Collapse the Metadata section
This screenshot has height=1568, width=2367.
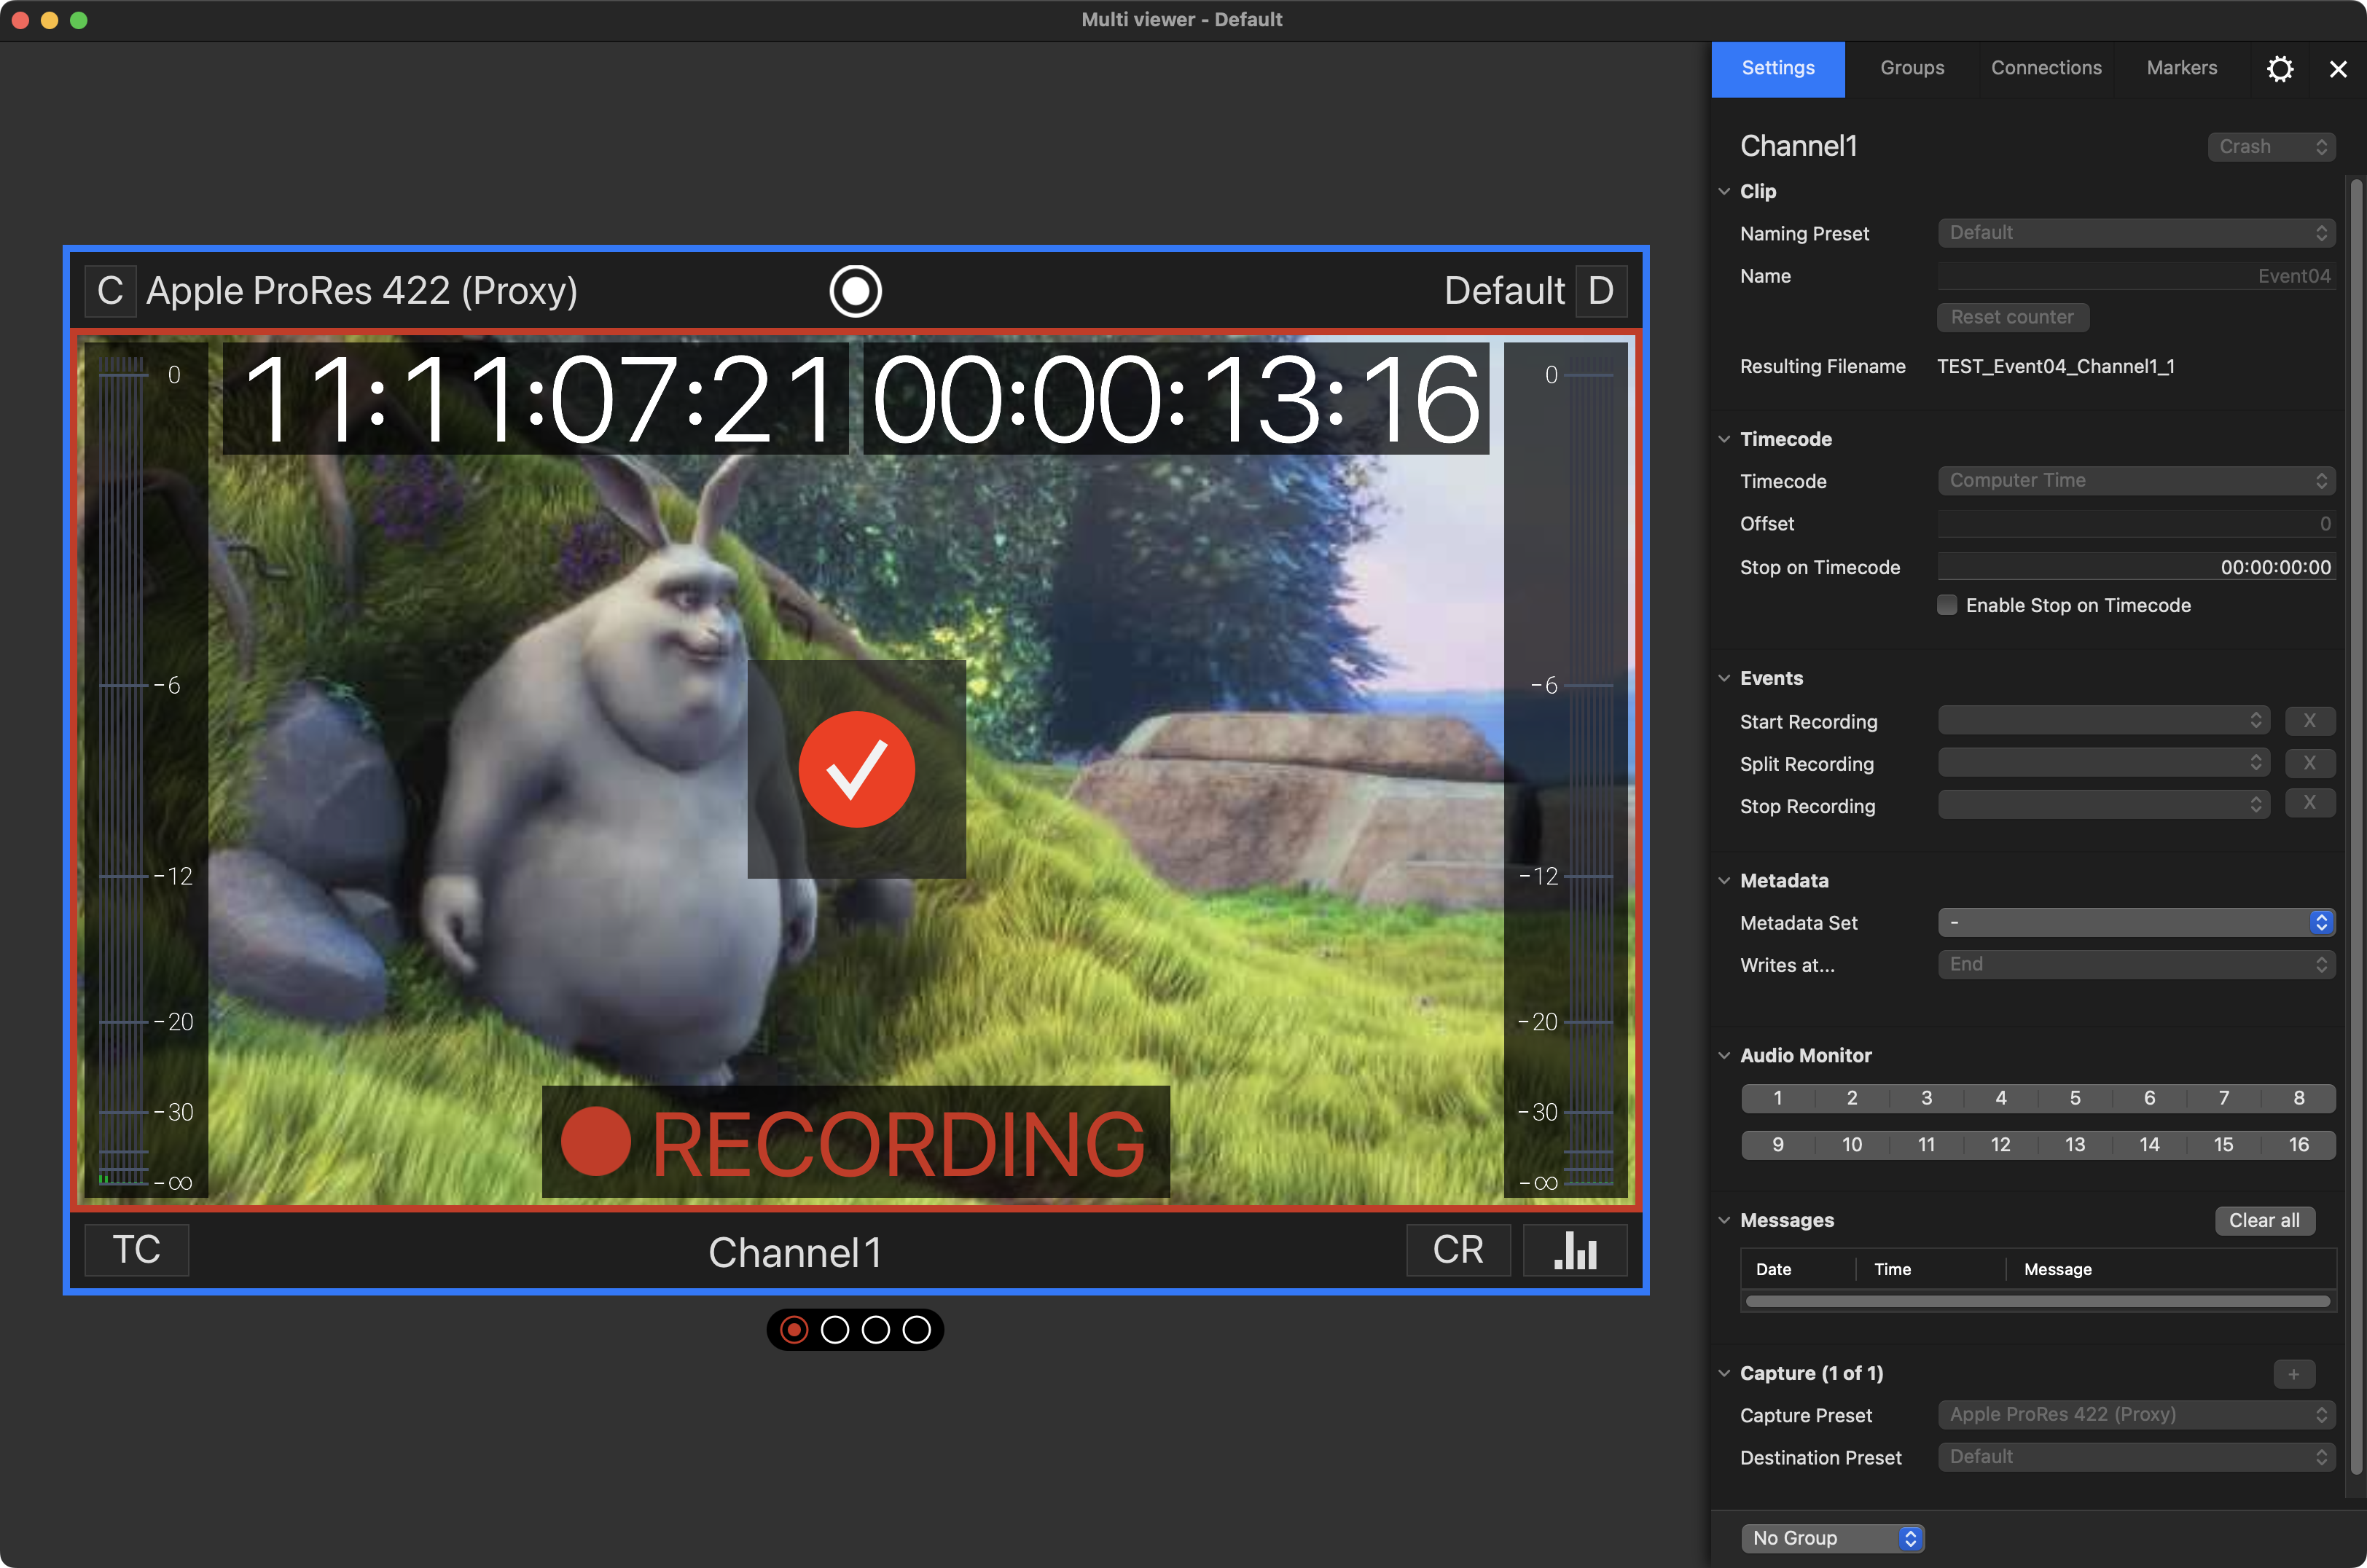click(x=1724, y=881)
